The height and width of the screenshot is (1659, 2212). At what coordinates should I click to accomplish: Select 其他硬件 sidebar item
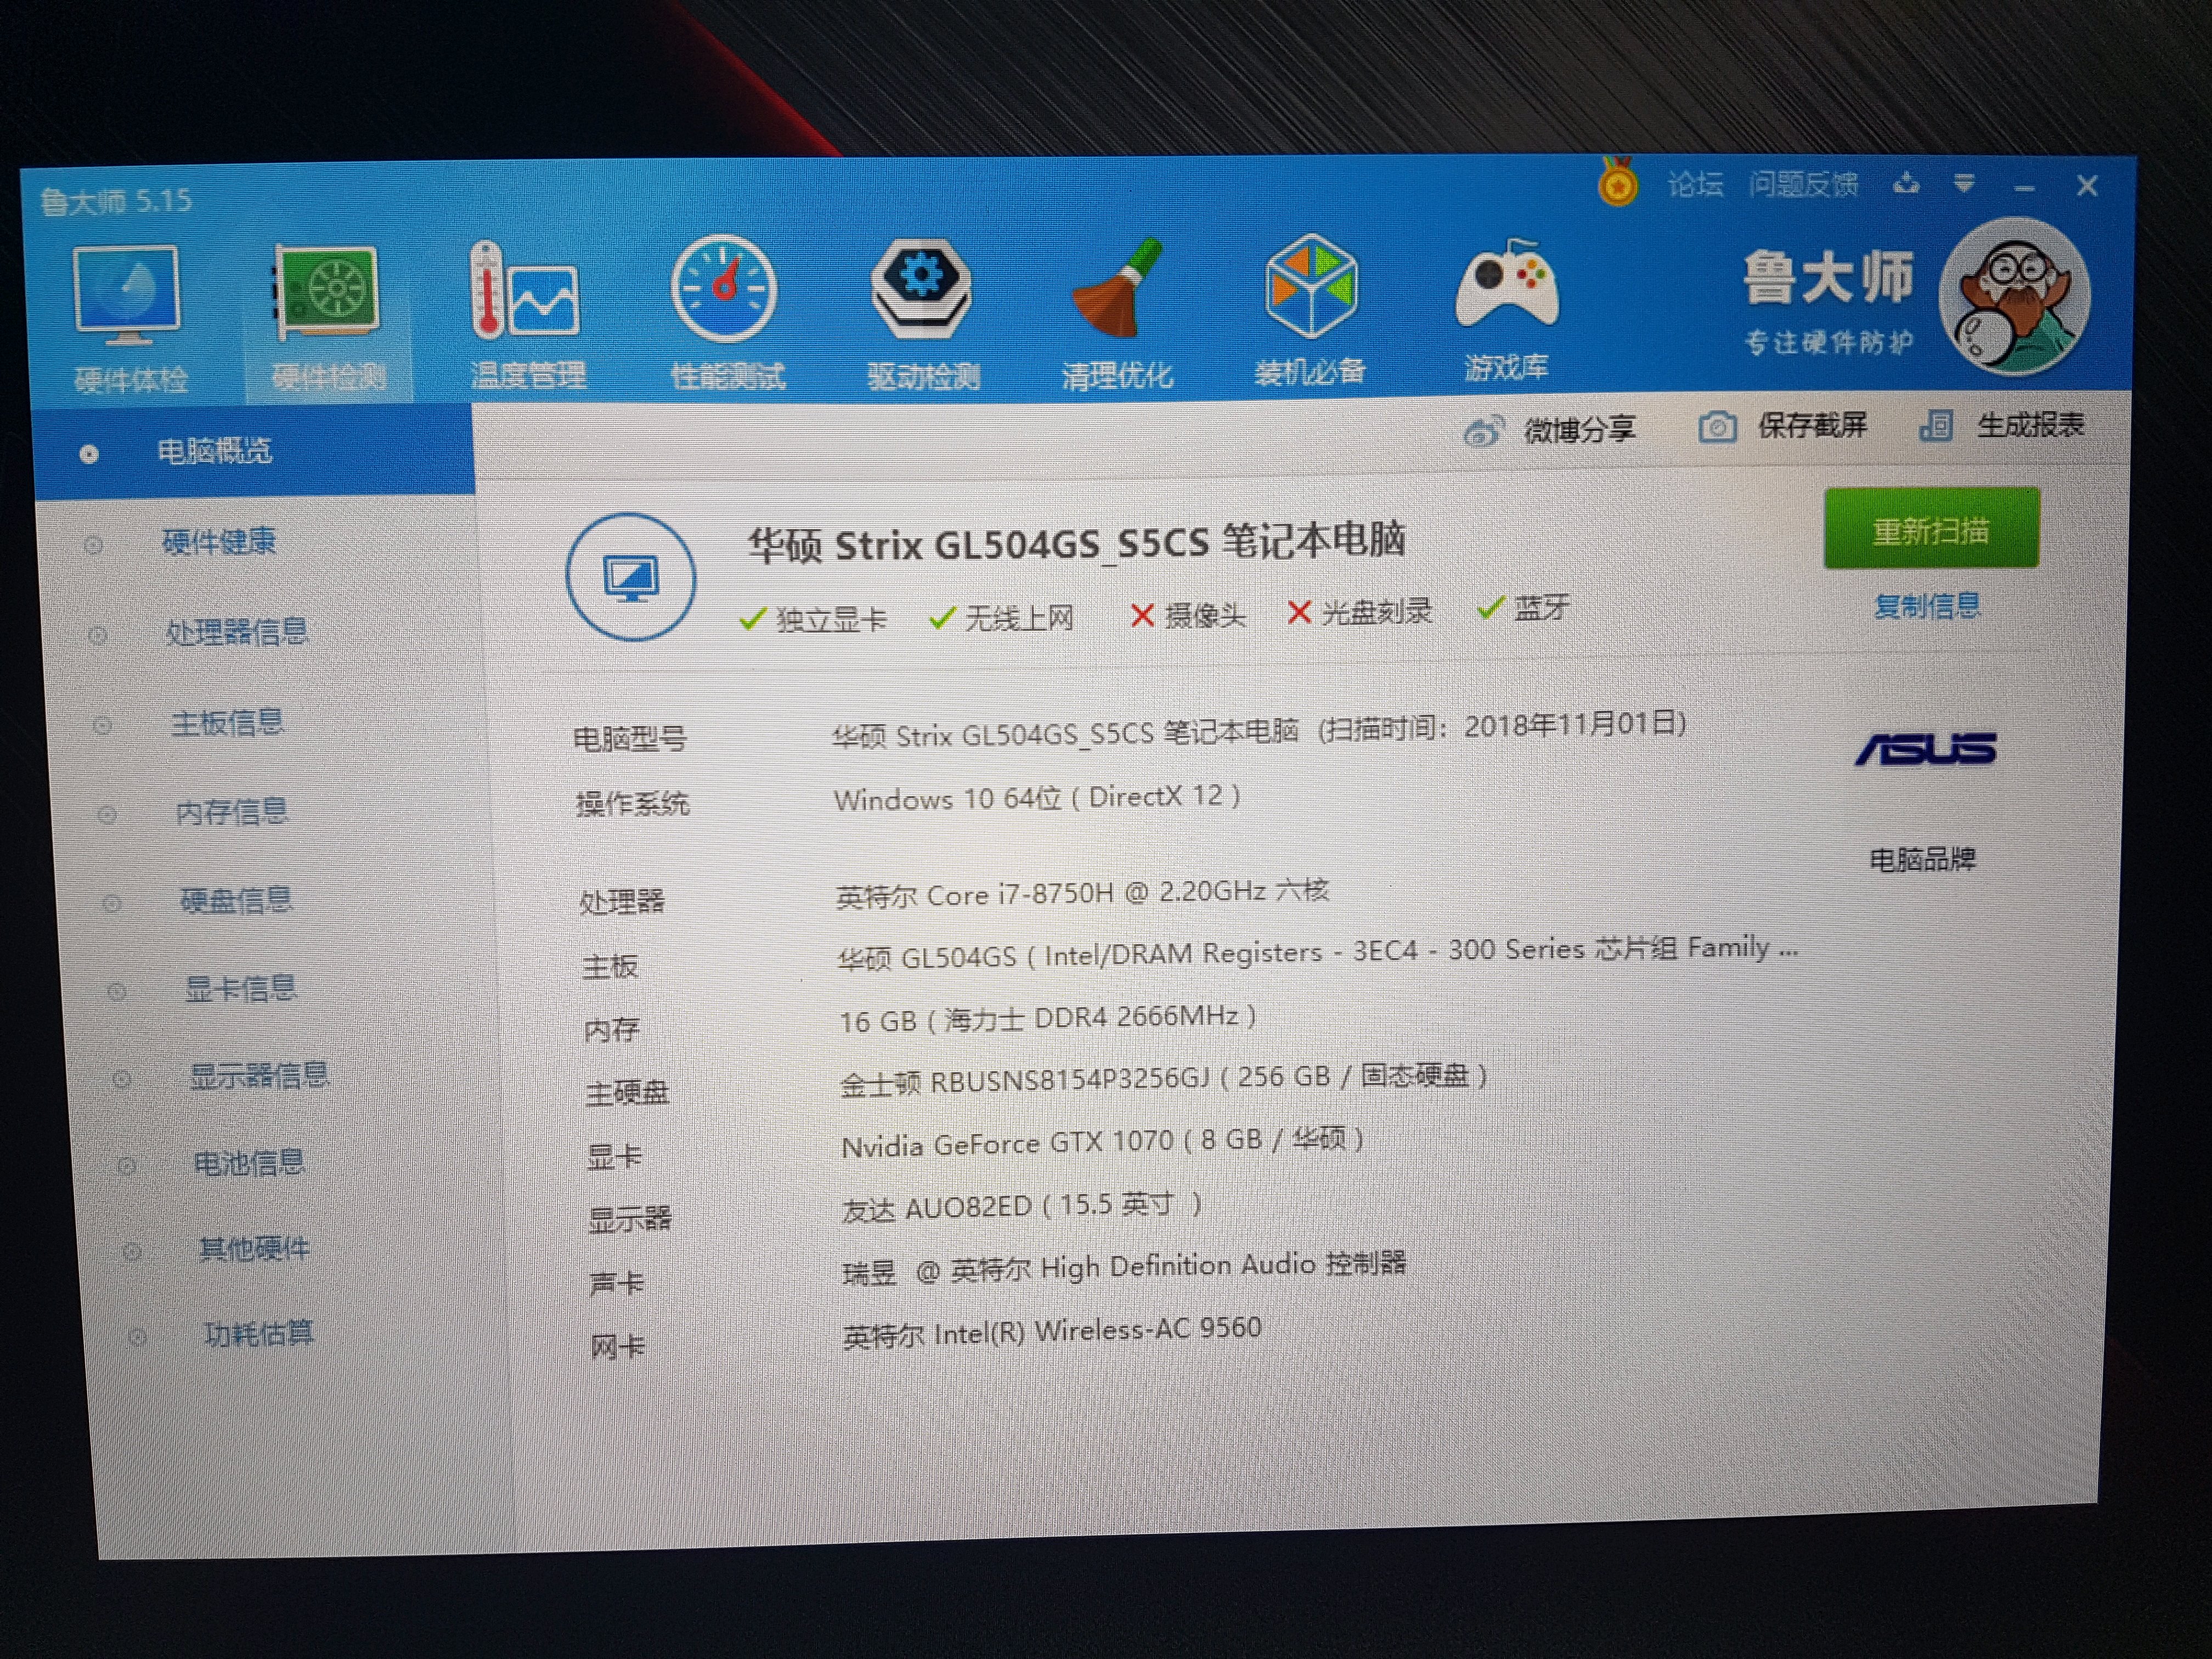click(x=254, y=1249)
